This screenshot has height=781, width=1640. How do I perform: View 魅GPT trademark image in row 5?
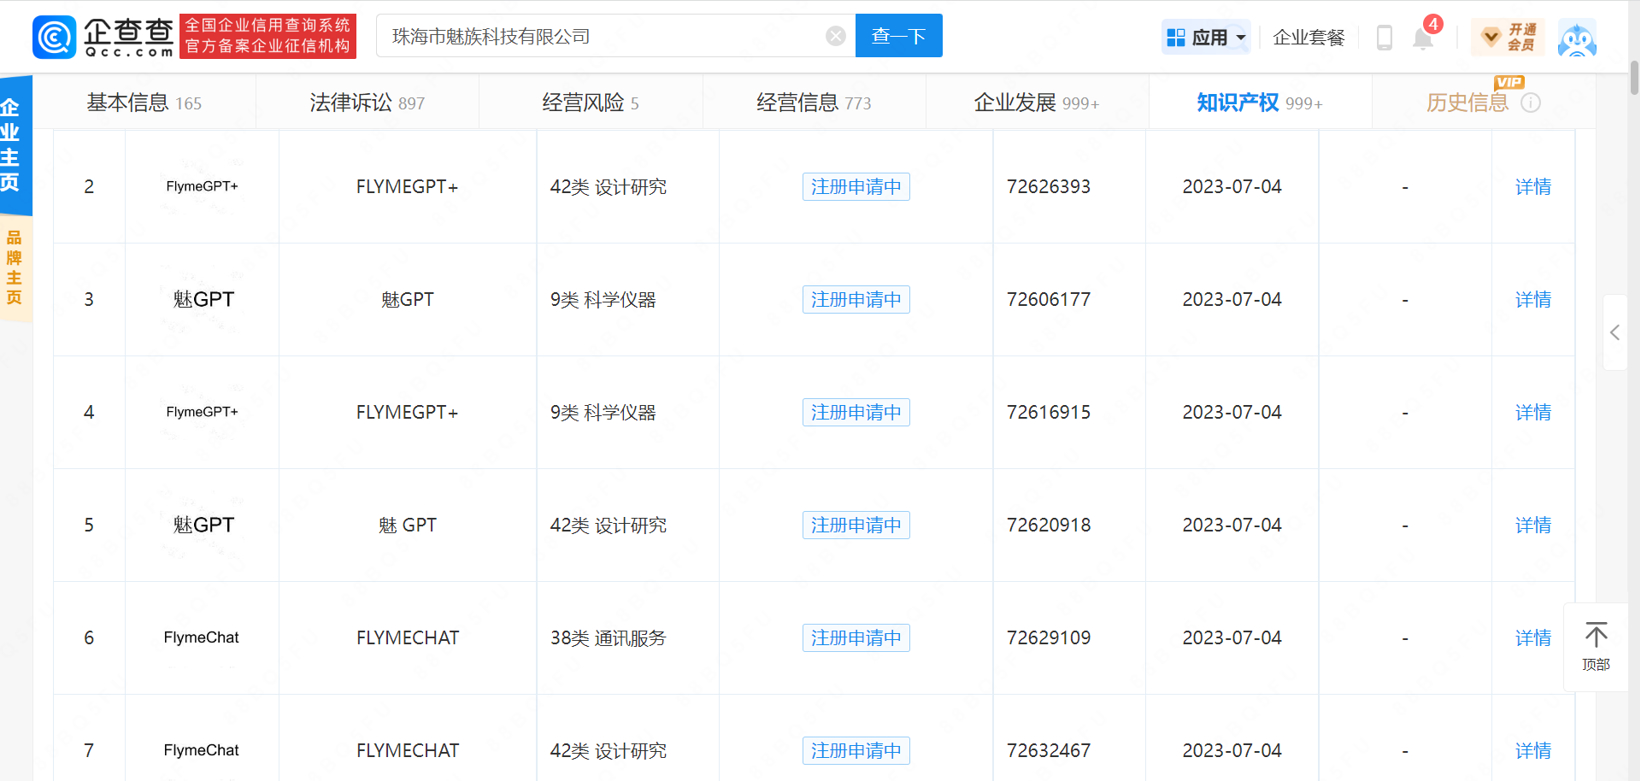tap(203, 525)
